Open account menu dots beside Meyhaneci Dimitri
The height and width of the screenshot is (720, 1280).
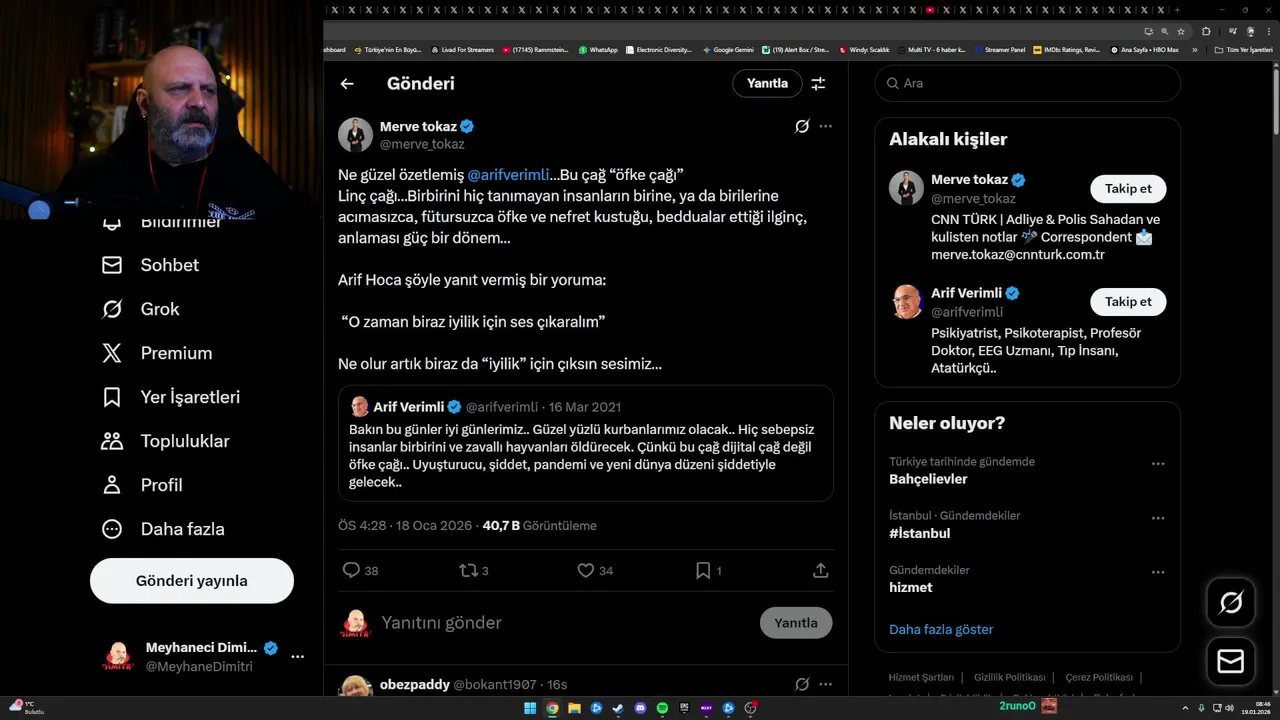click(297, 657)
